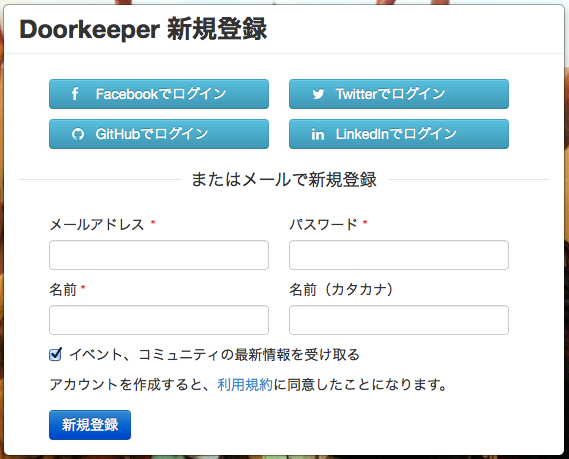Click the Twitter bird icon
The width and height of the screenshot is (569, 459).
(318, 94)
